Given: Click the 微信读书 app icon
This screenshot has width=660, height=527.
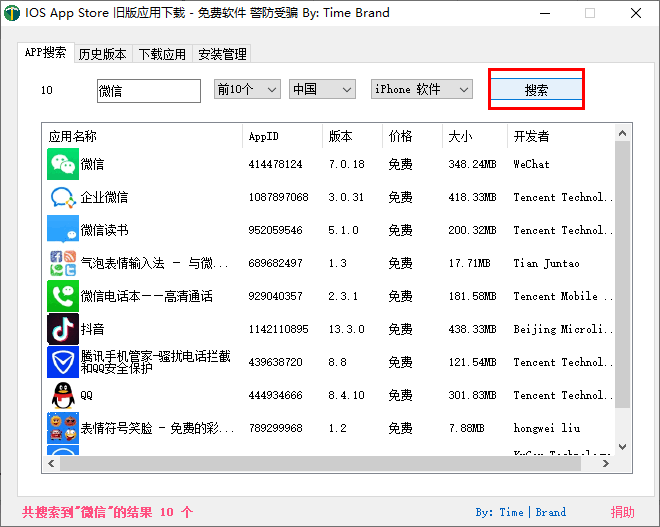Looking at the screenshot, I should pyautogui.click(x=63, y=230).
